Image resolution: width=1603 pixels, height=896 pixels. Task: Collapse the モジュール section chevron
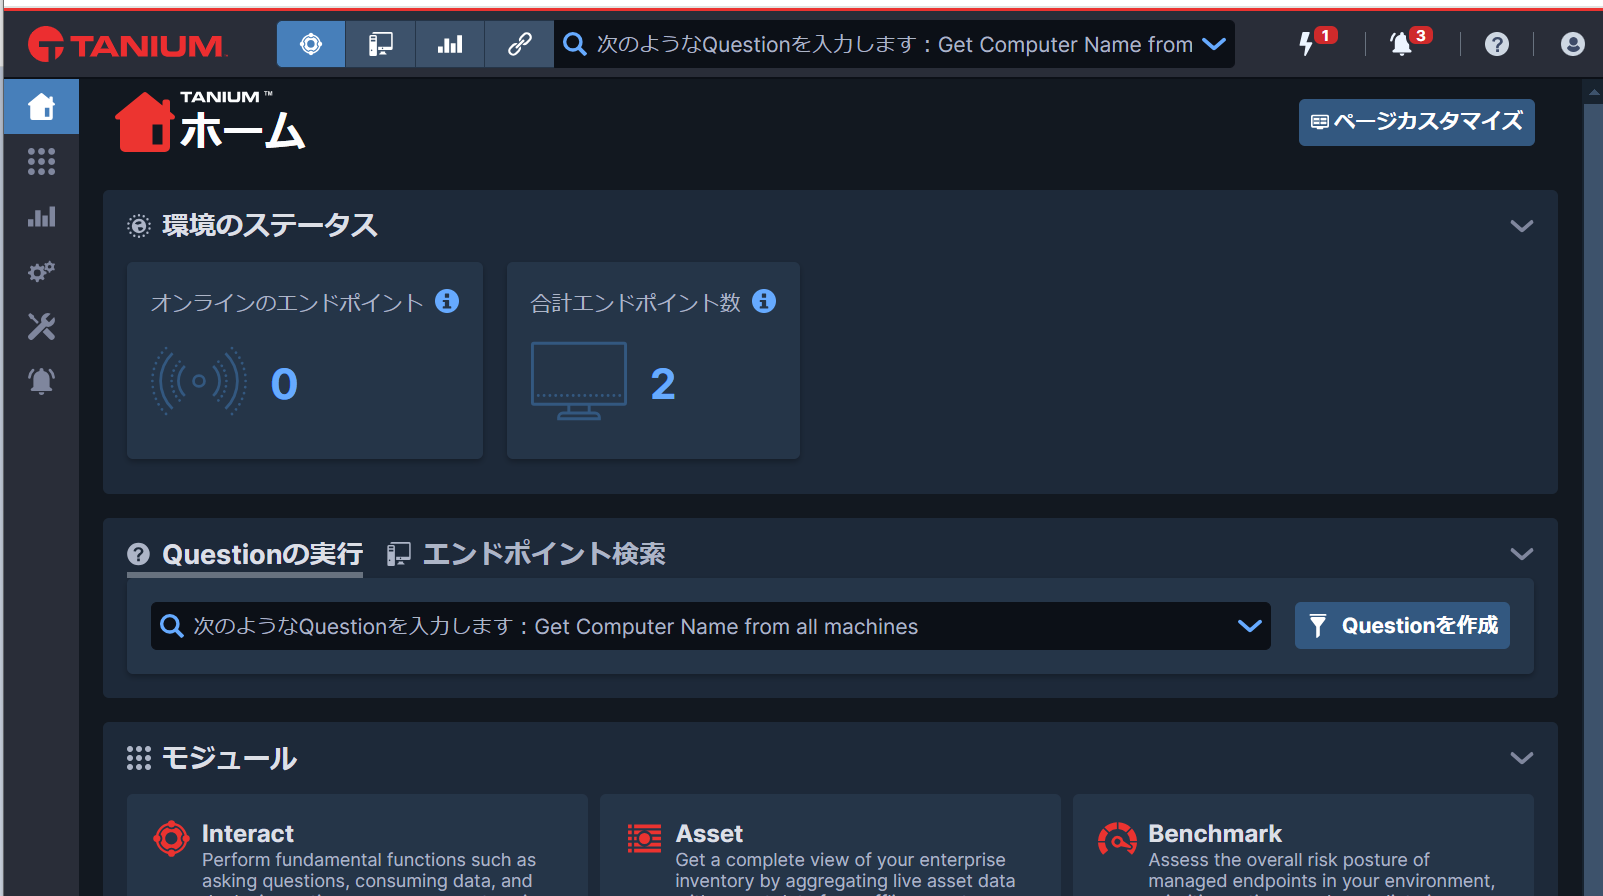(1521, 758)
